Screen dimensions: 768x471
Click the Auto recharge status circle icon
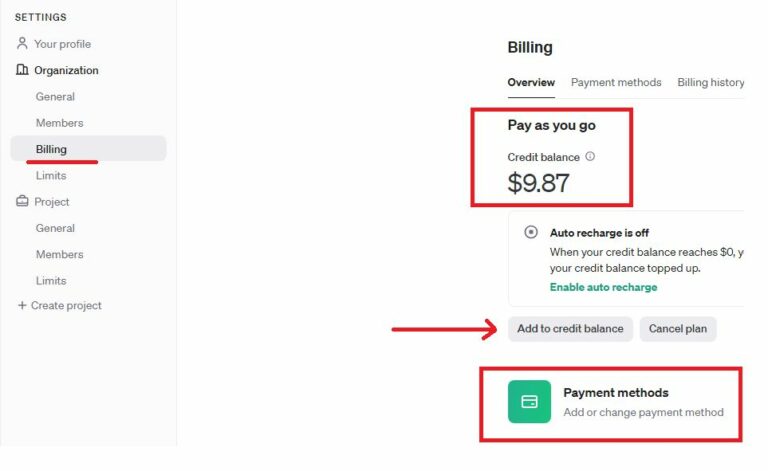531,232
